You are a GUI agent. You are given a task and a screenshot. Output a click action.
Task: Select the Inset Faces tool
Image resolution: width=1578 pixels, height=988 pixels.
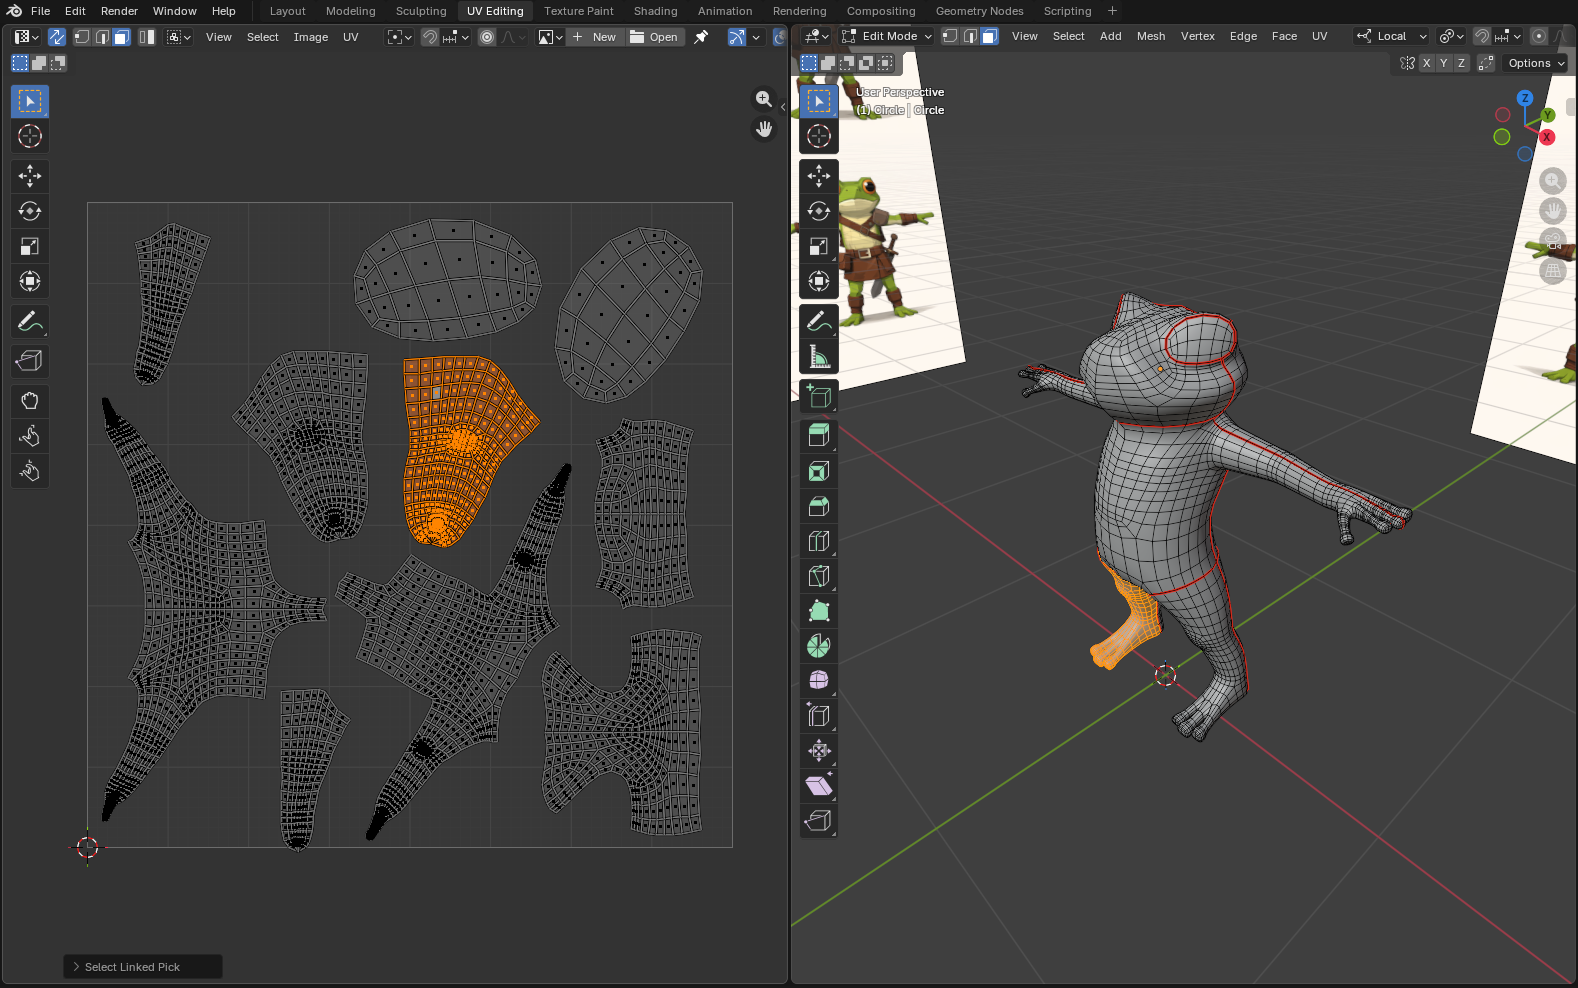pyautogui.click(x=818, y=471)
